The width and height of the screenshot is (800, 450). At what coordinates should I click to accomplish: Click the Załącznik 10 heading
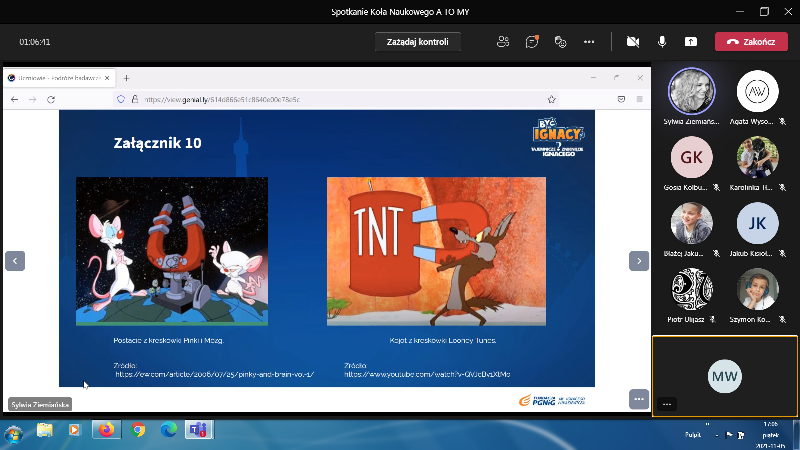coord(158,143)
